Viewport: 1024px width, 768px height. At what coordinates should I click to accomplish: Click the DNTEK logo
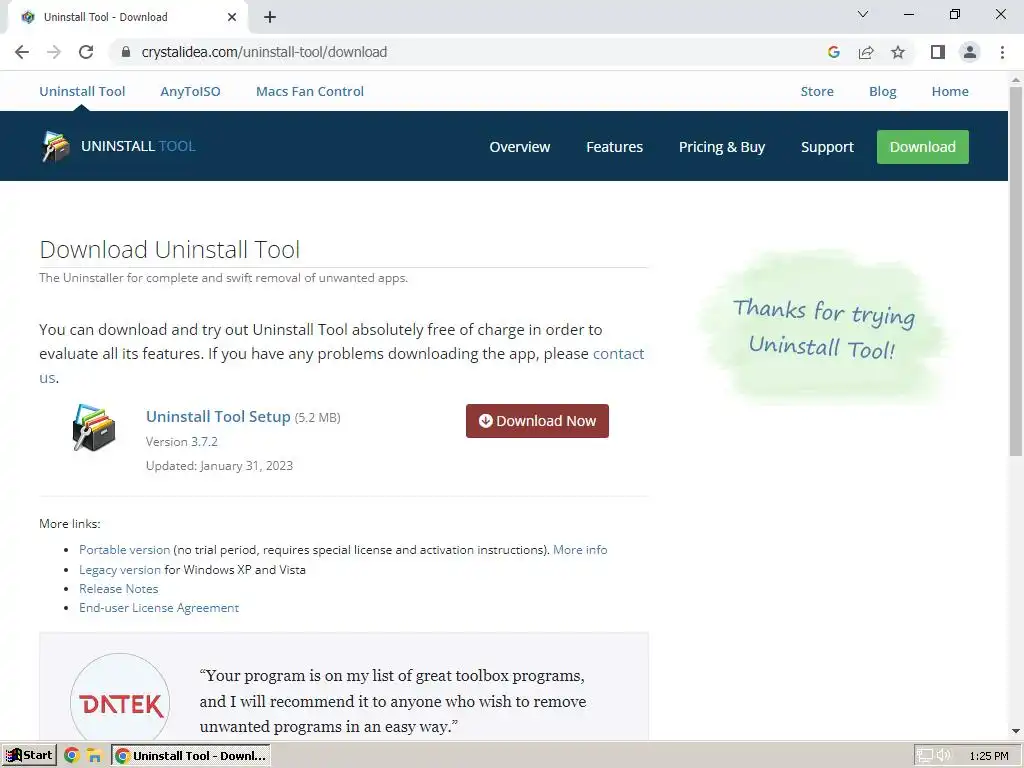(x=120, y=704)
